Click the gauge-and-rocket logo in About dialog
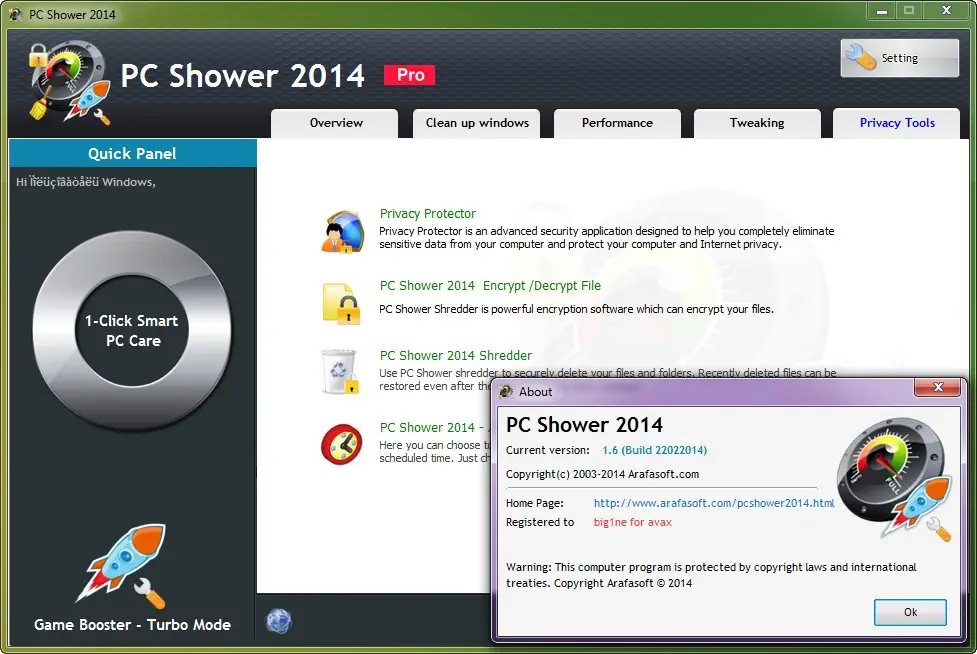977x654 pixels. pos(894,478)
